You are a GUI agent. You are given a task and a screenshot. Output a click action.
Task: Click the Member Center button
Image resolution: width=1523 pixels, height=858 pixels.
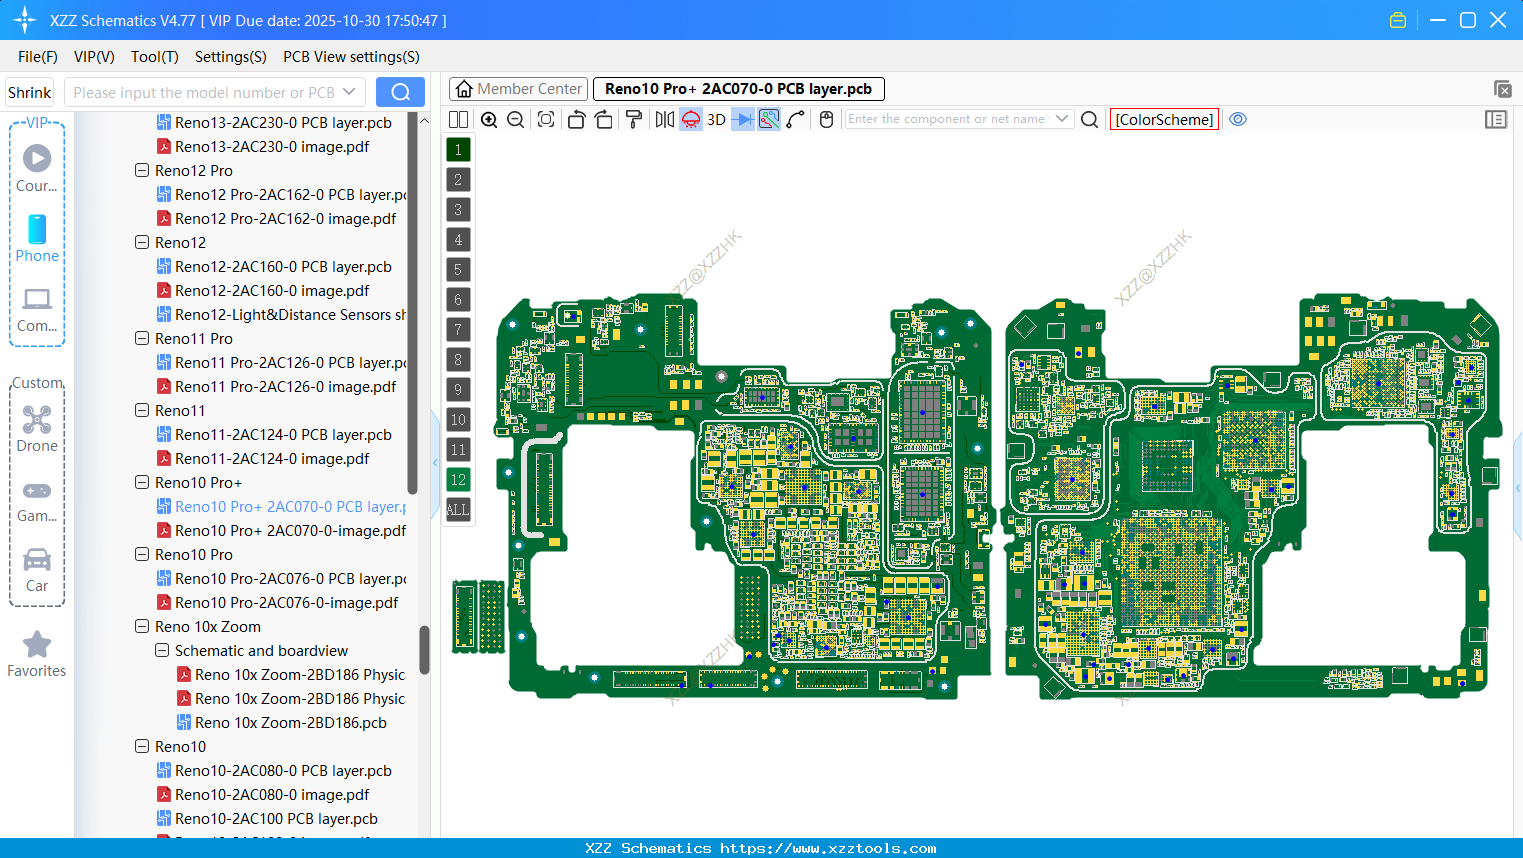(x=518, y=88)
